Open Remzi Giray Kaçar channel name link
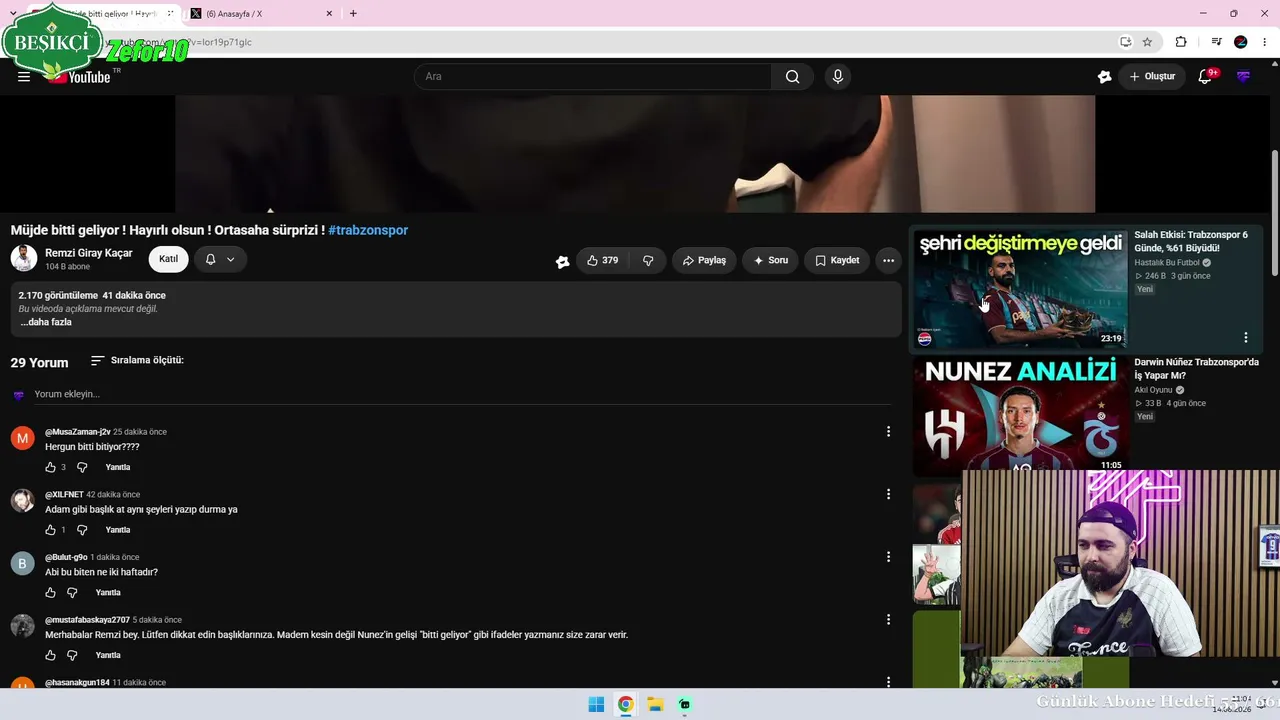The image size is (1280, 720). (89, 253)
